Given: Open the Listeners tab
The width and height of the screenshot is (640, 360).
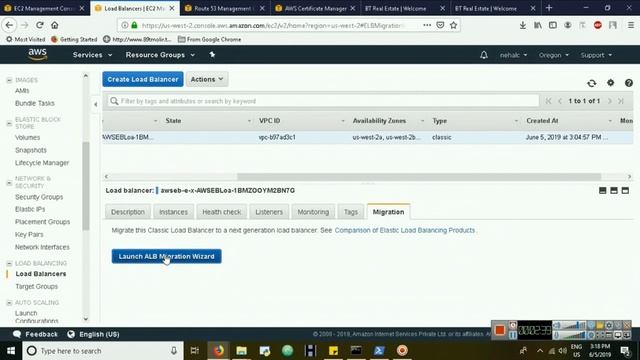Looking at the screenshot, I should [x=269, y=212].
